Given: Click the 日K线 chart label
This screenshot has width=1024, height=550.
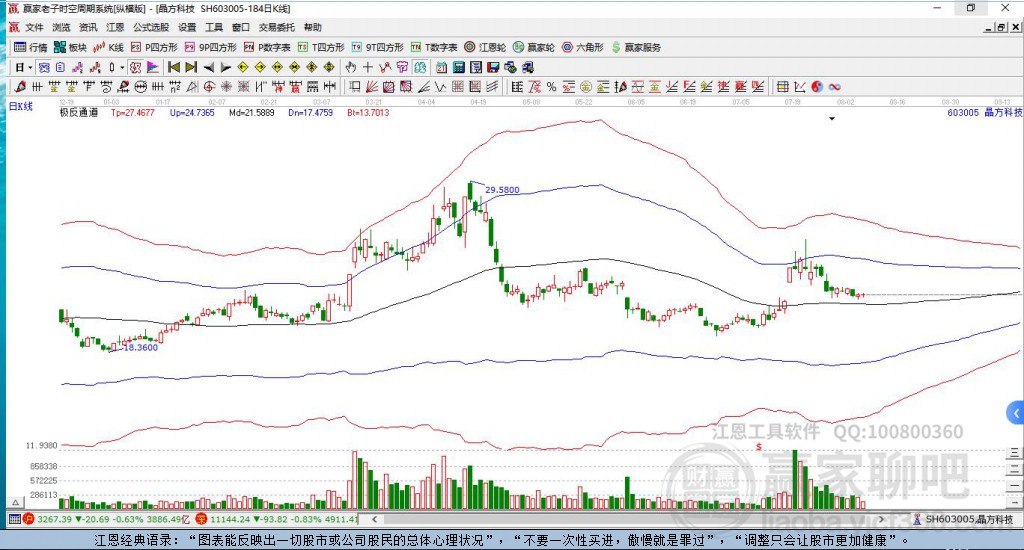Looking at the screenshot, I should click(20, 106).
